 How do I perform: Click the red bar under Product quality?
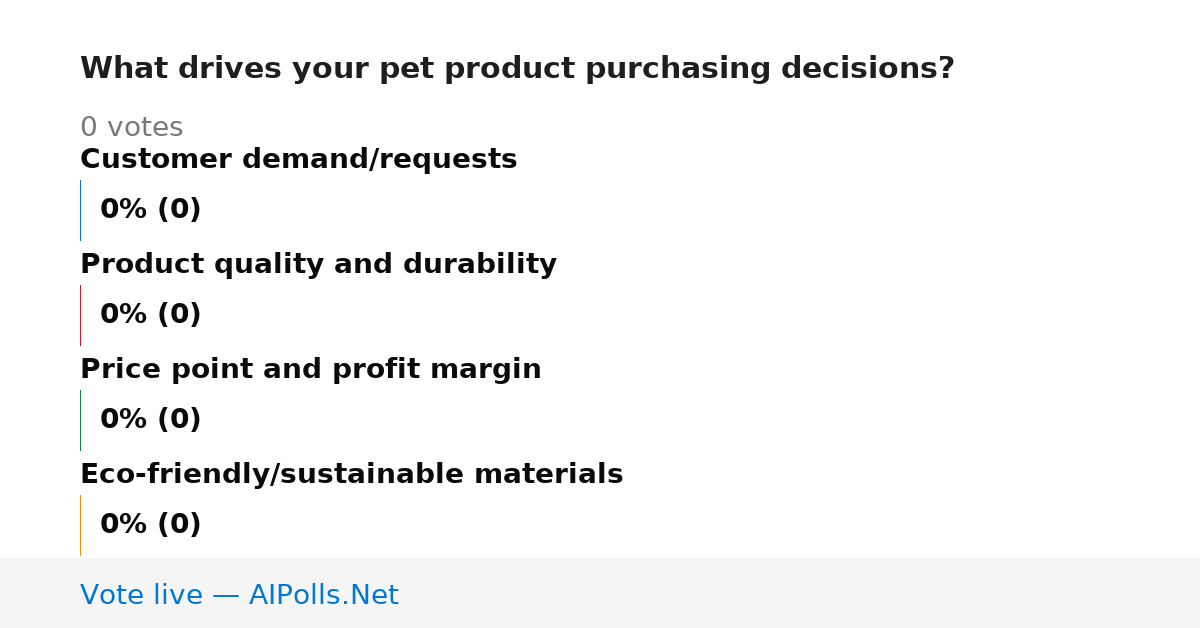click(x=80, y=315)
